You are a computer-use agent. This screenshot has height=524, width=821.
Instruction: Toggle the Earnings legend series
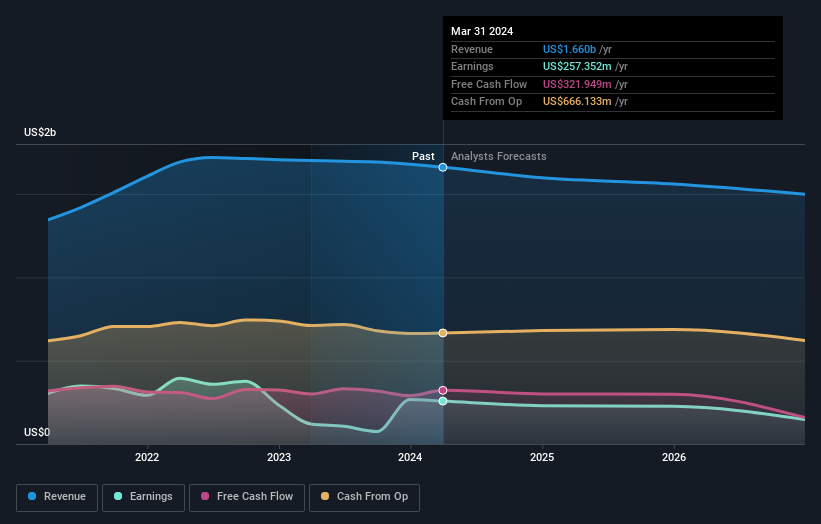(143, 497)
